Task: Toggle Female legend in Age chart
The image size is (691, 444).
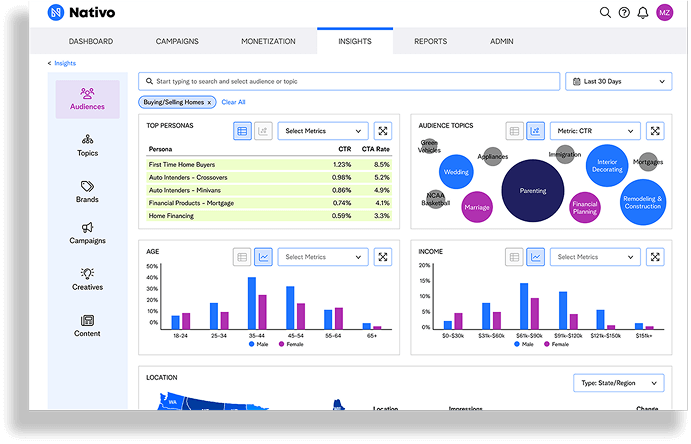Action: pyautogui.click(x=291, y=344)
